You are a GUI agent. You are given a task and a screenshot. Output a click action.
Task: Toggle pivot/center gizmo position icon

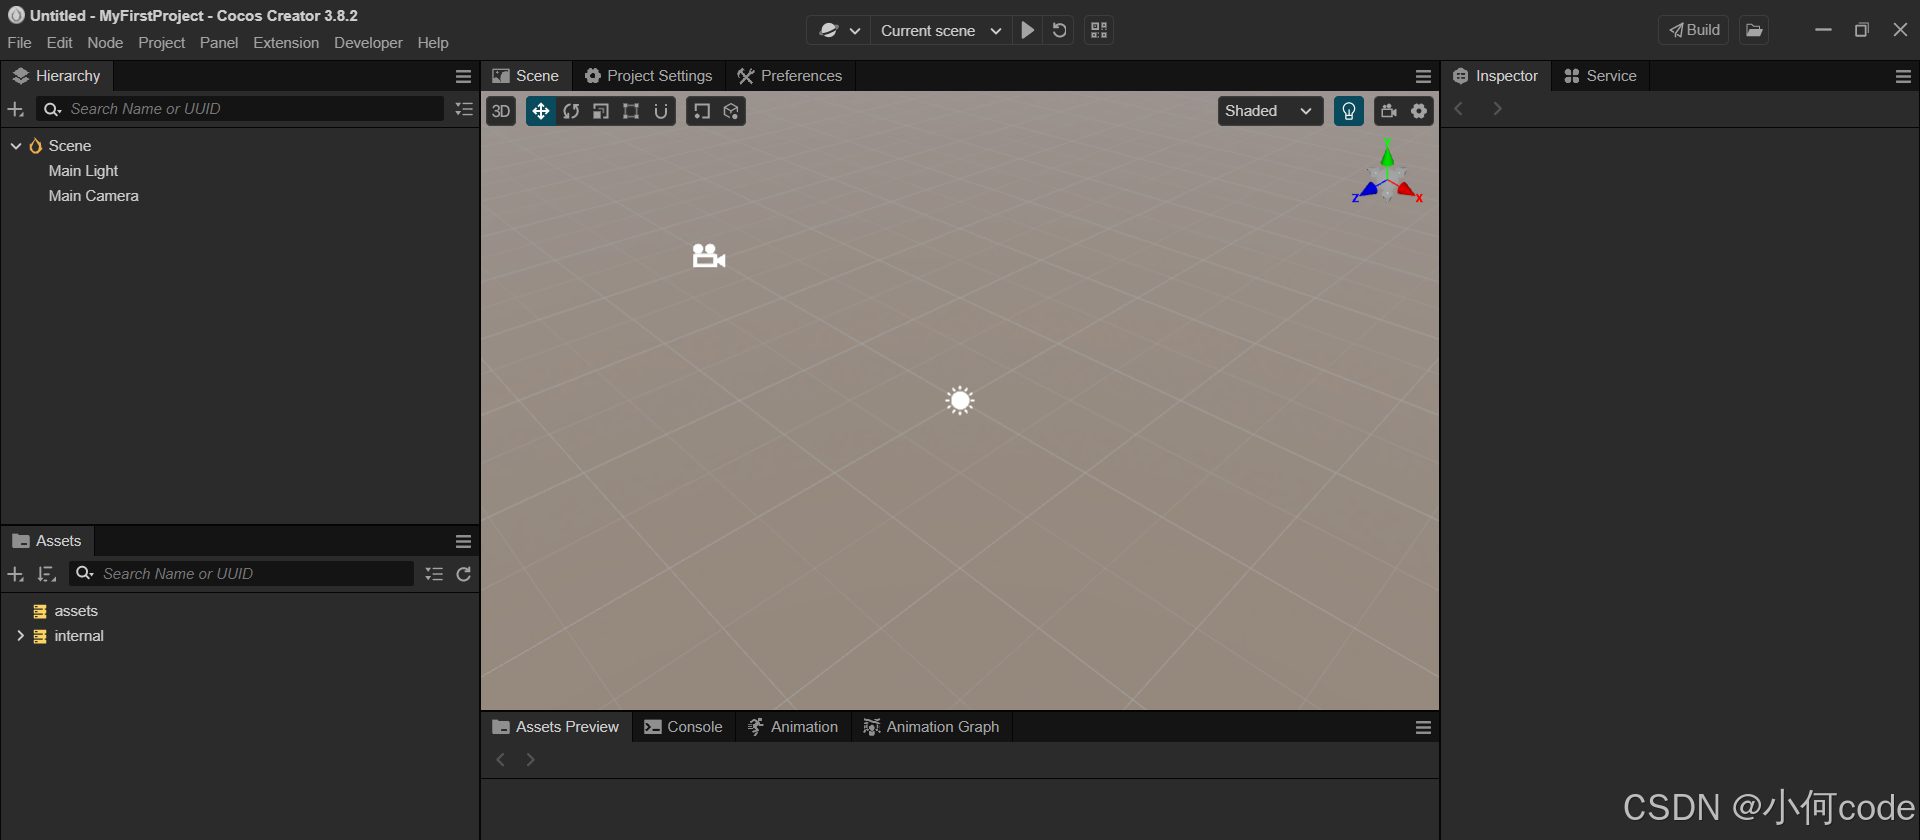tap(702, 111)
